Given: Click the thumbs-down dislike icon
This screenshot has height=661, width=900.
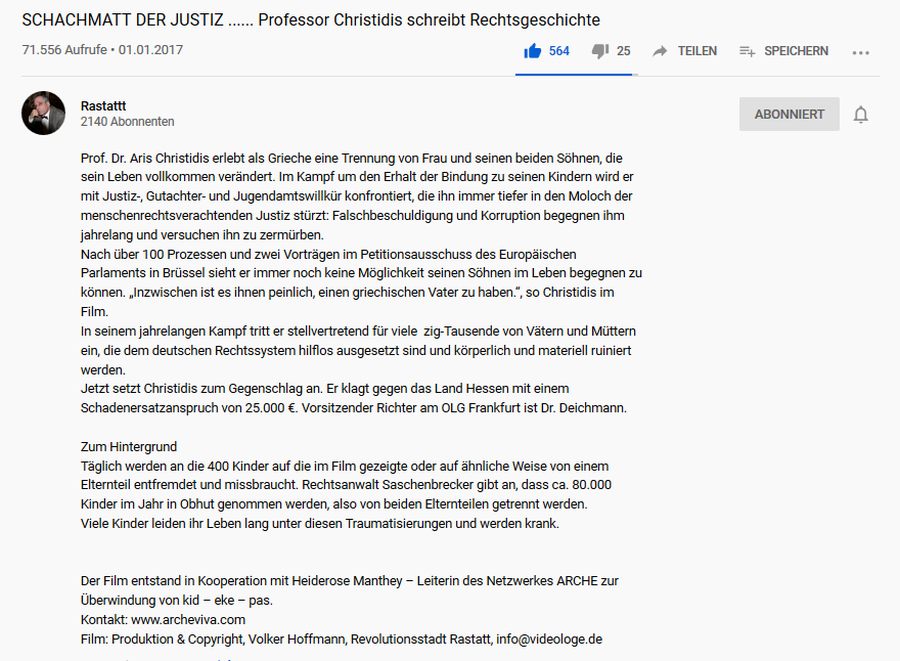Looking at the screenshot, I should (600, 52).
